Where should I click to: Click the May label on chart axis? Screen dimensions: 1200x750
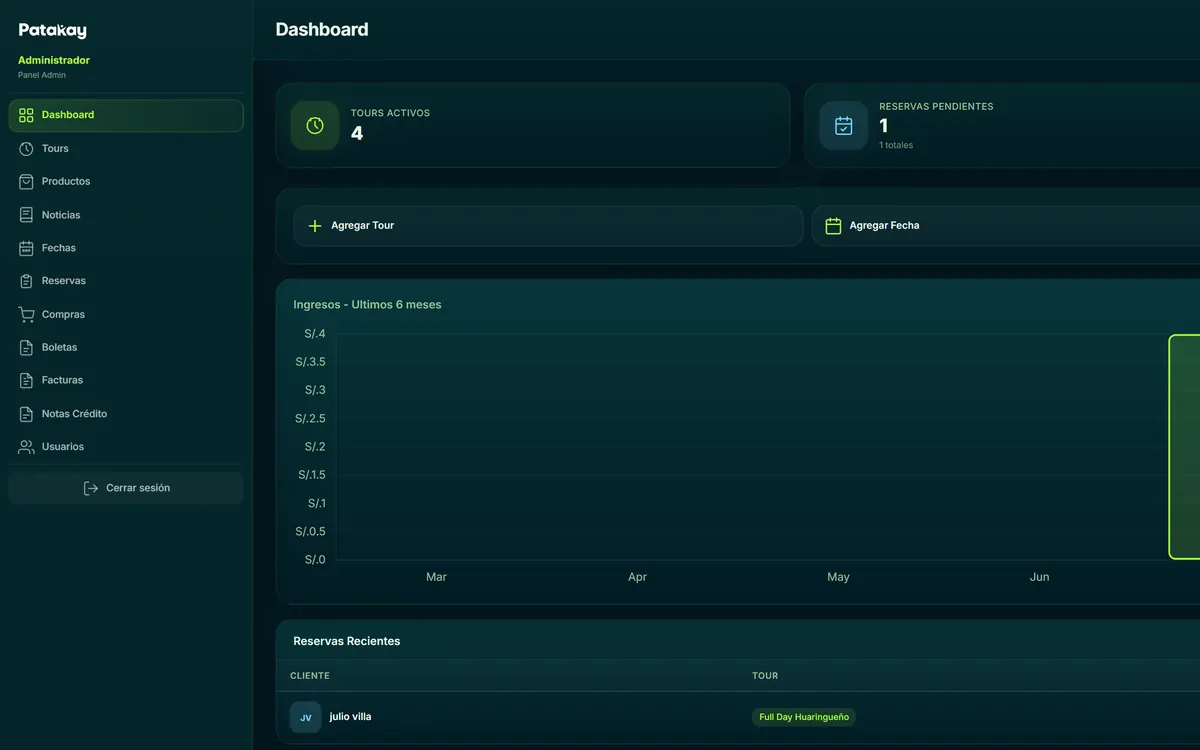(x=838, y=577)
